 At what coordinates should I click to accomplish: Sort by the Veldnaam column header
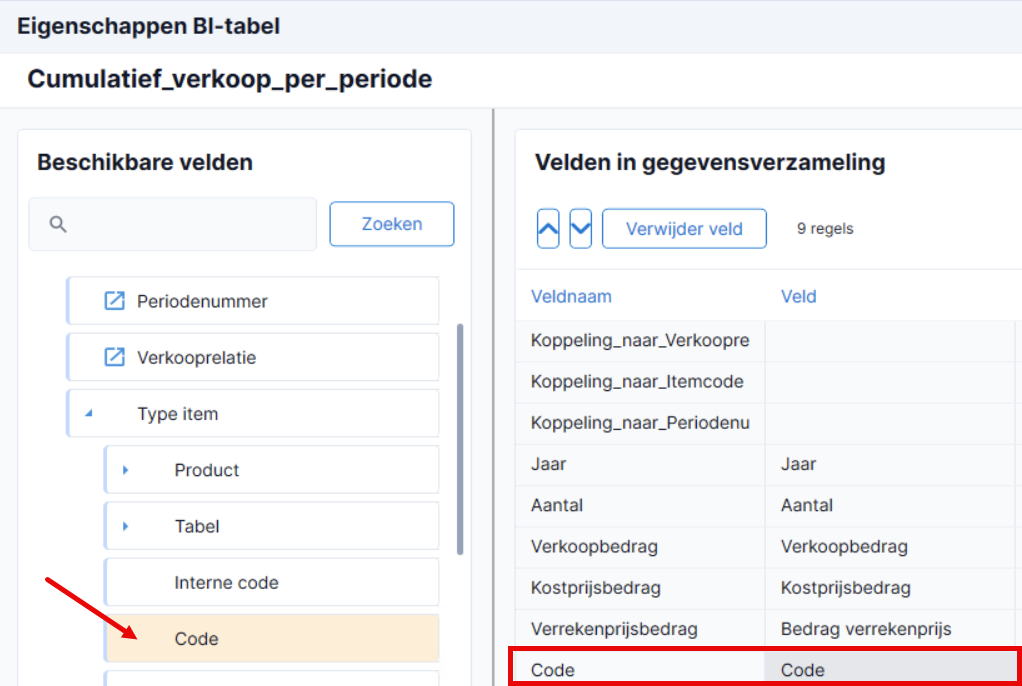[571, 296]
